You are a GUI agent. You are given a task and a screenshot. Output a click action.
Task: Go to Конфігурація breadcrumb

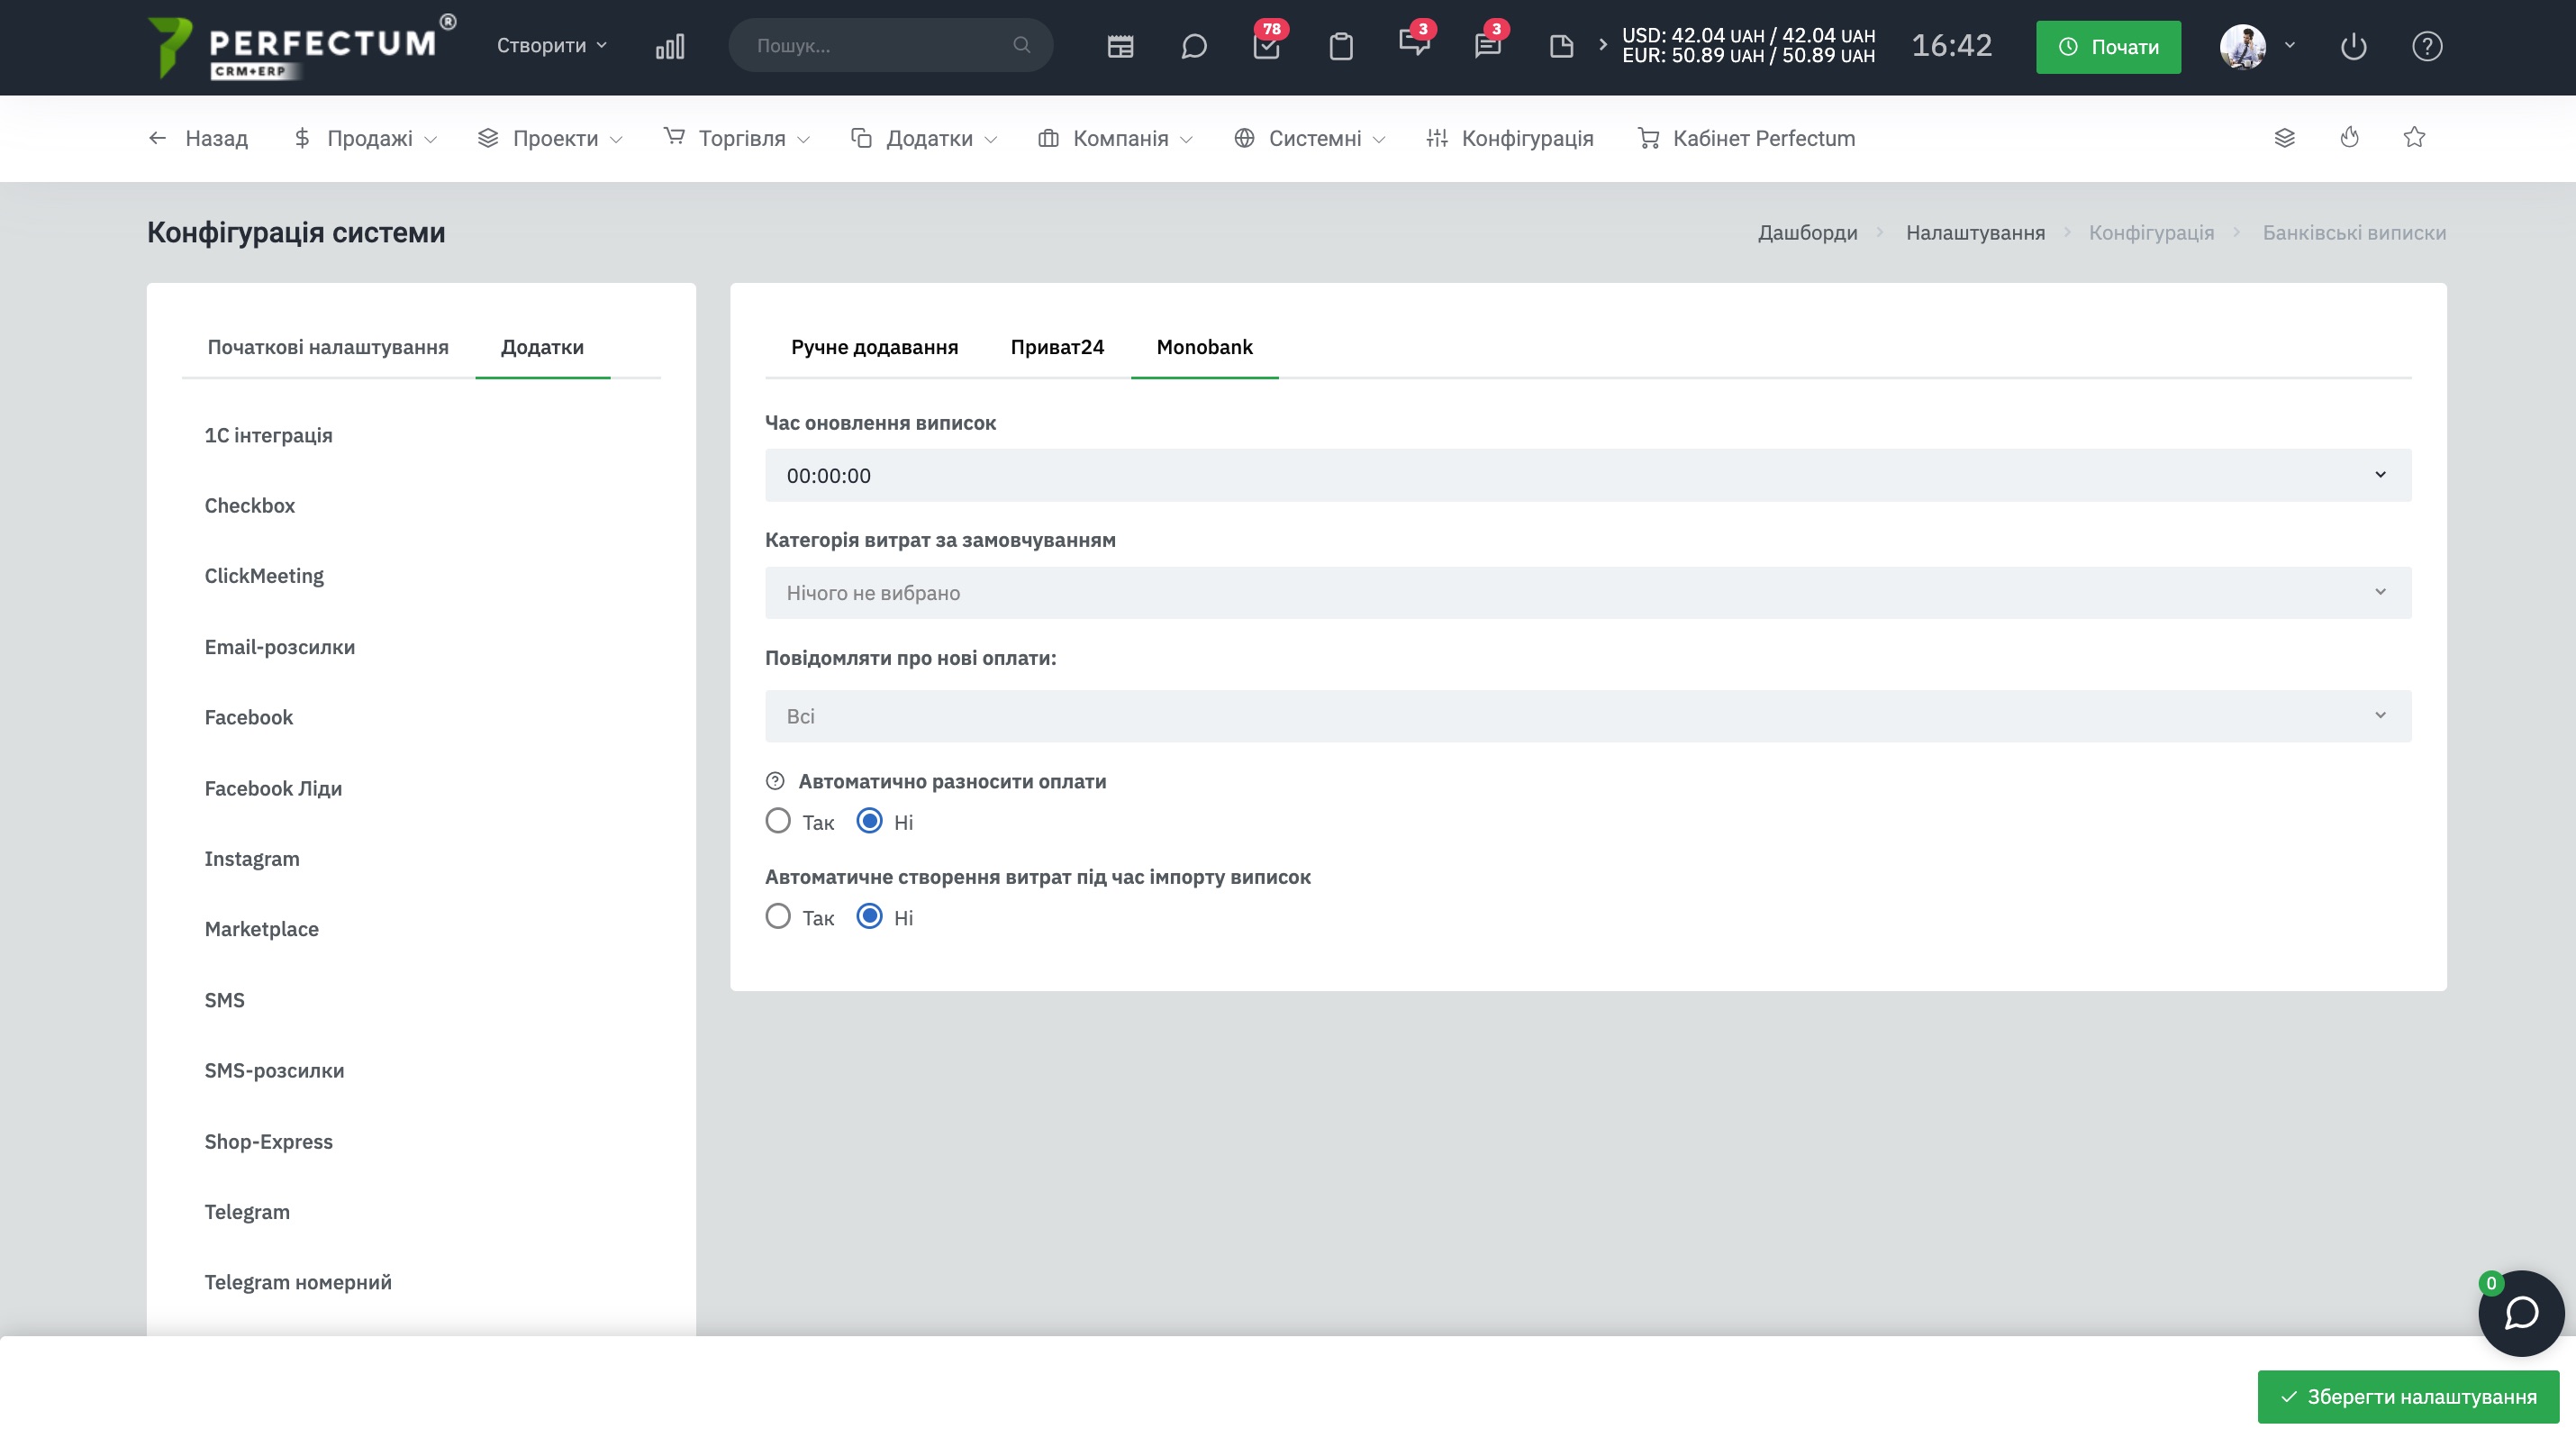click(2151, 232)
